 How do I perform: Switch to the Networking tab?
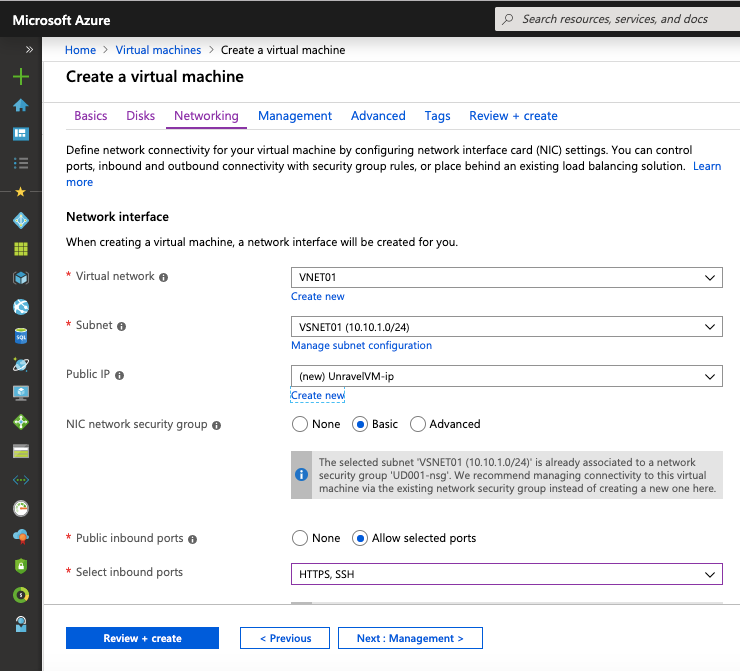(206, 116)
